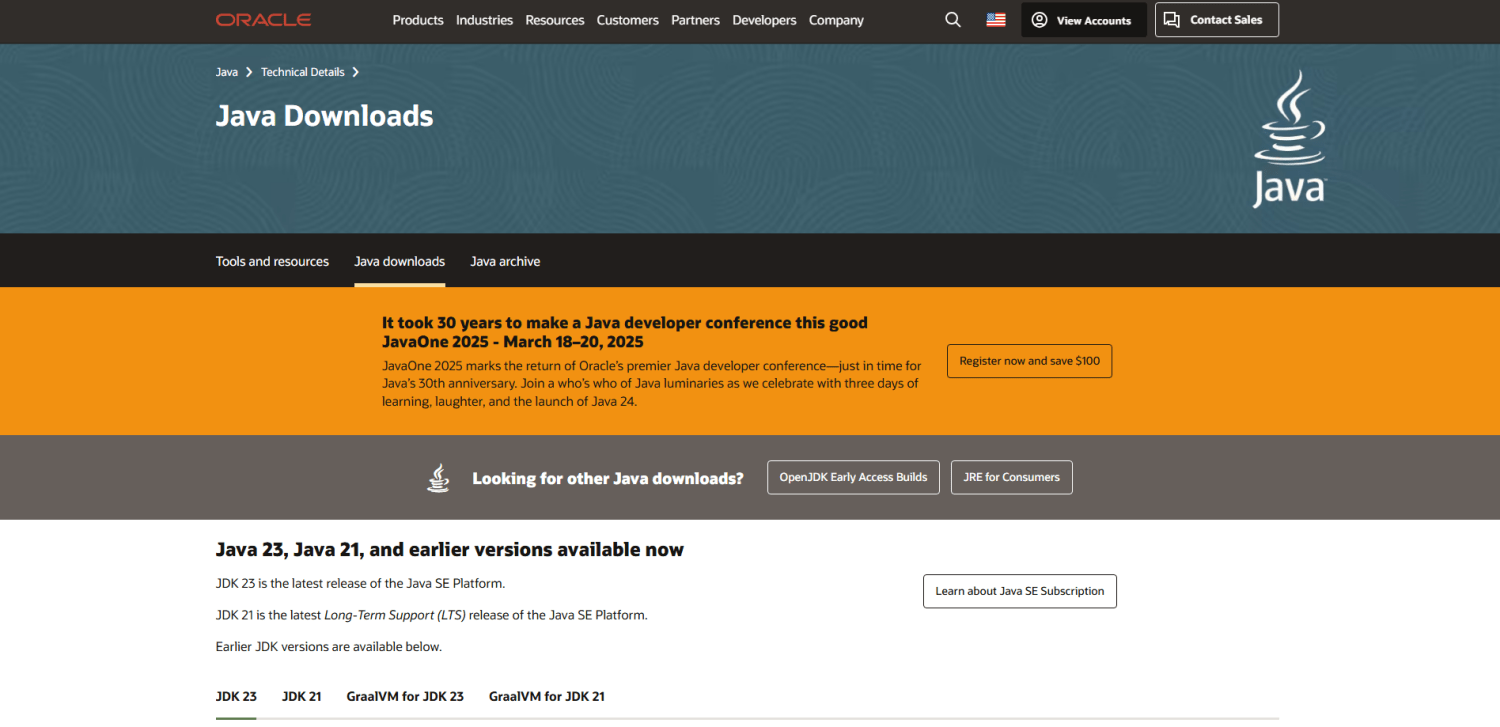Go to Java breadcrumb link

coord(227,72)
